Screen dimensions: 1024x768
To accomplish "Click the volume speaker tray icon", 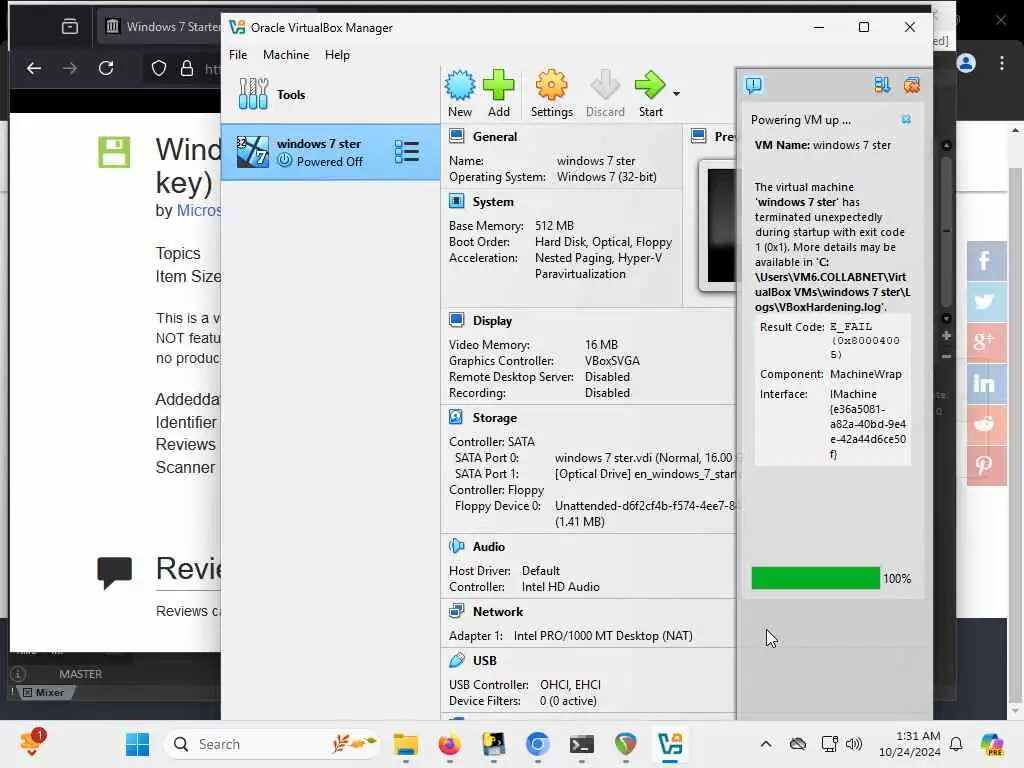I will point(854,744).
